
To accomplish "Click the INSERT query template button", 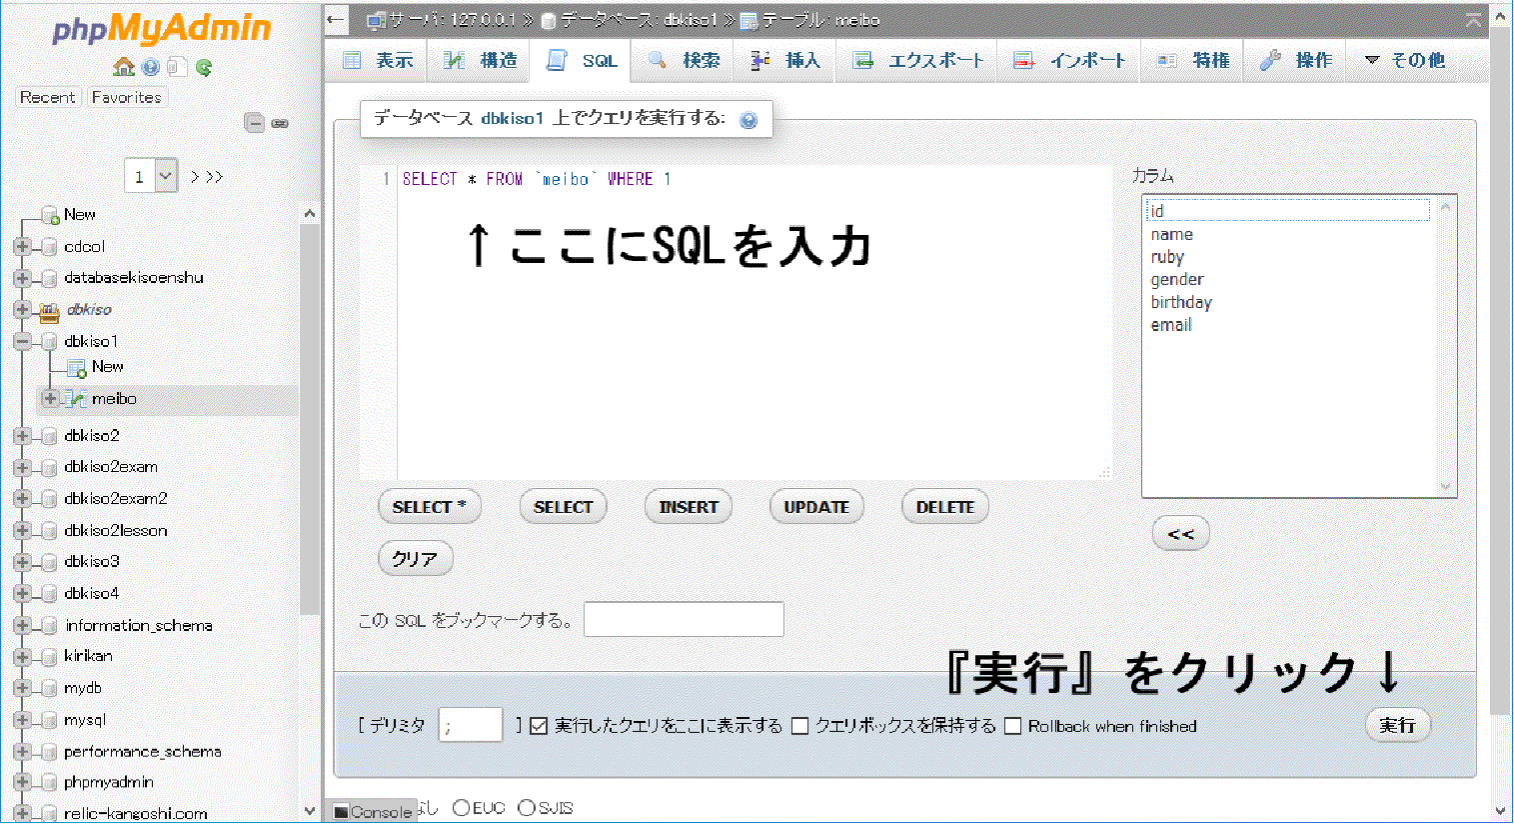I will (688, 507).
